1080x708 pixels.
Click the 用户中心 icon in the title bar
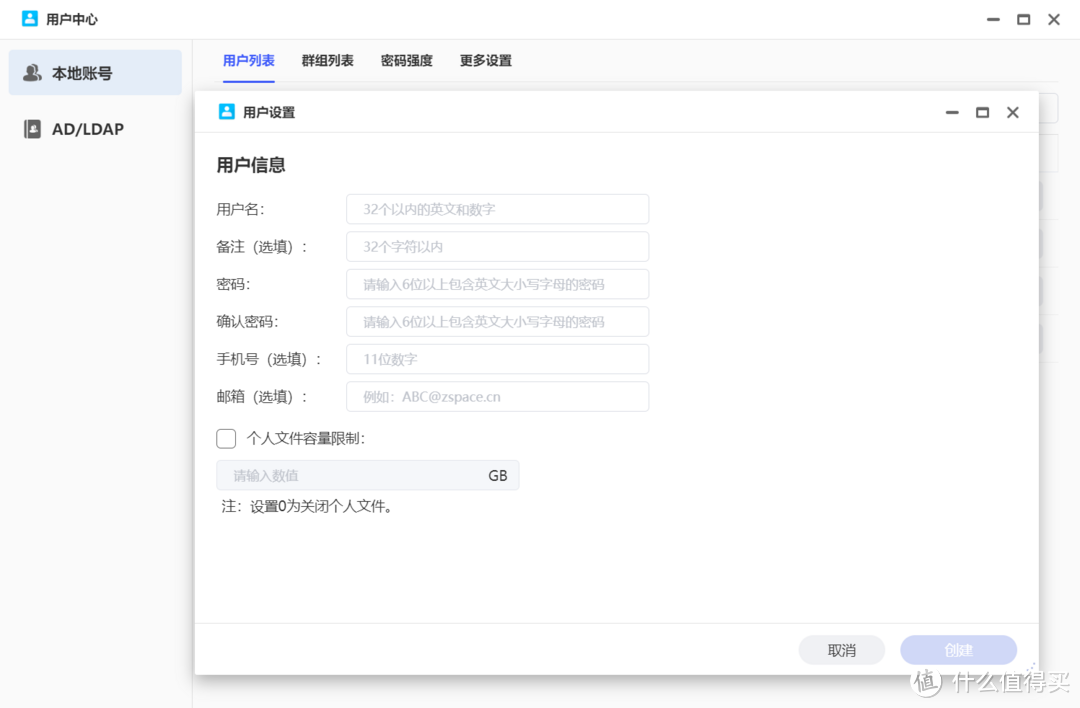pyautogui.click(x=28, y=18)
